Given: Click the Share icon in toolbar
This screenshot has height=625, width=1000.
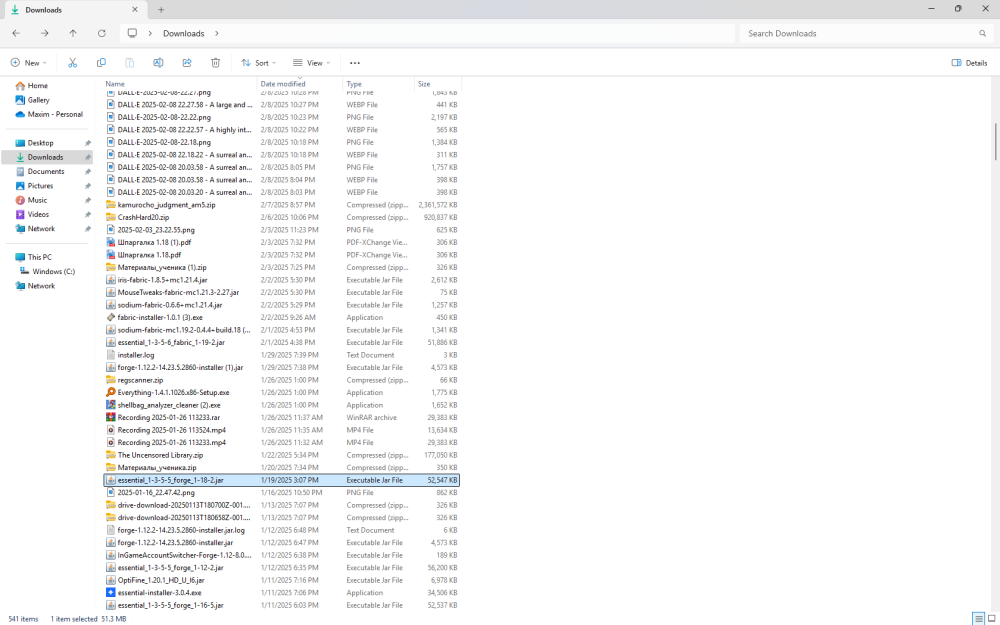Looking at the screenshot, I should (x=187, y=62).
